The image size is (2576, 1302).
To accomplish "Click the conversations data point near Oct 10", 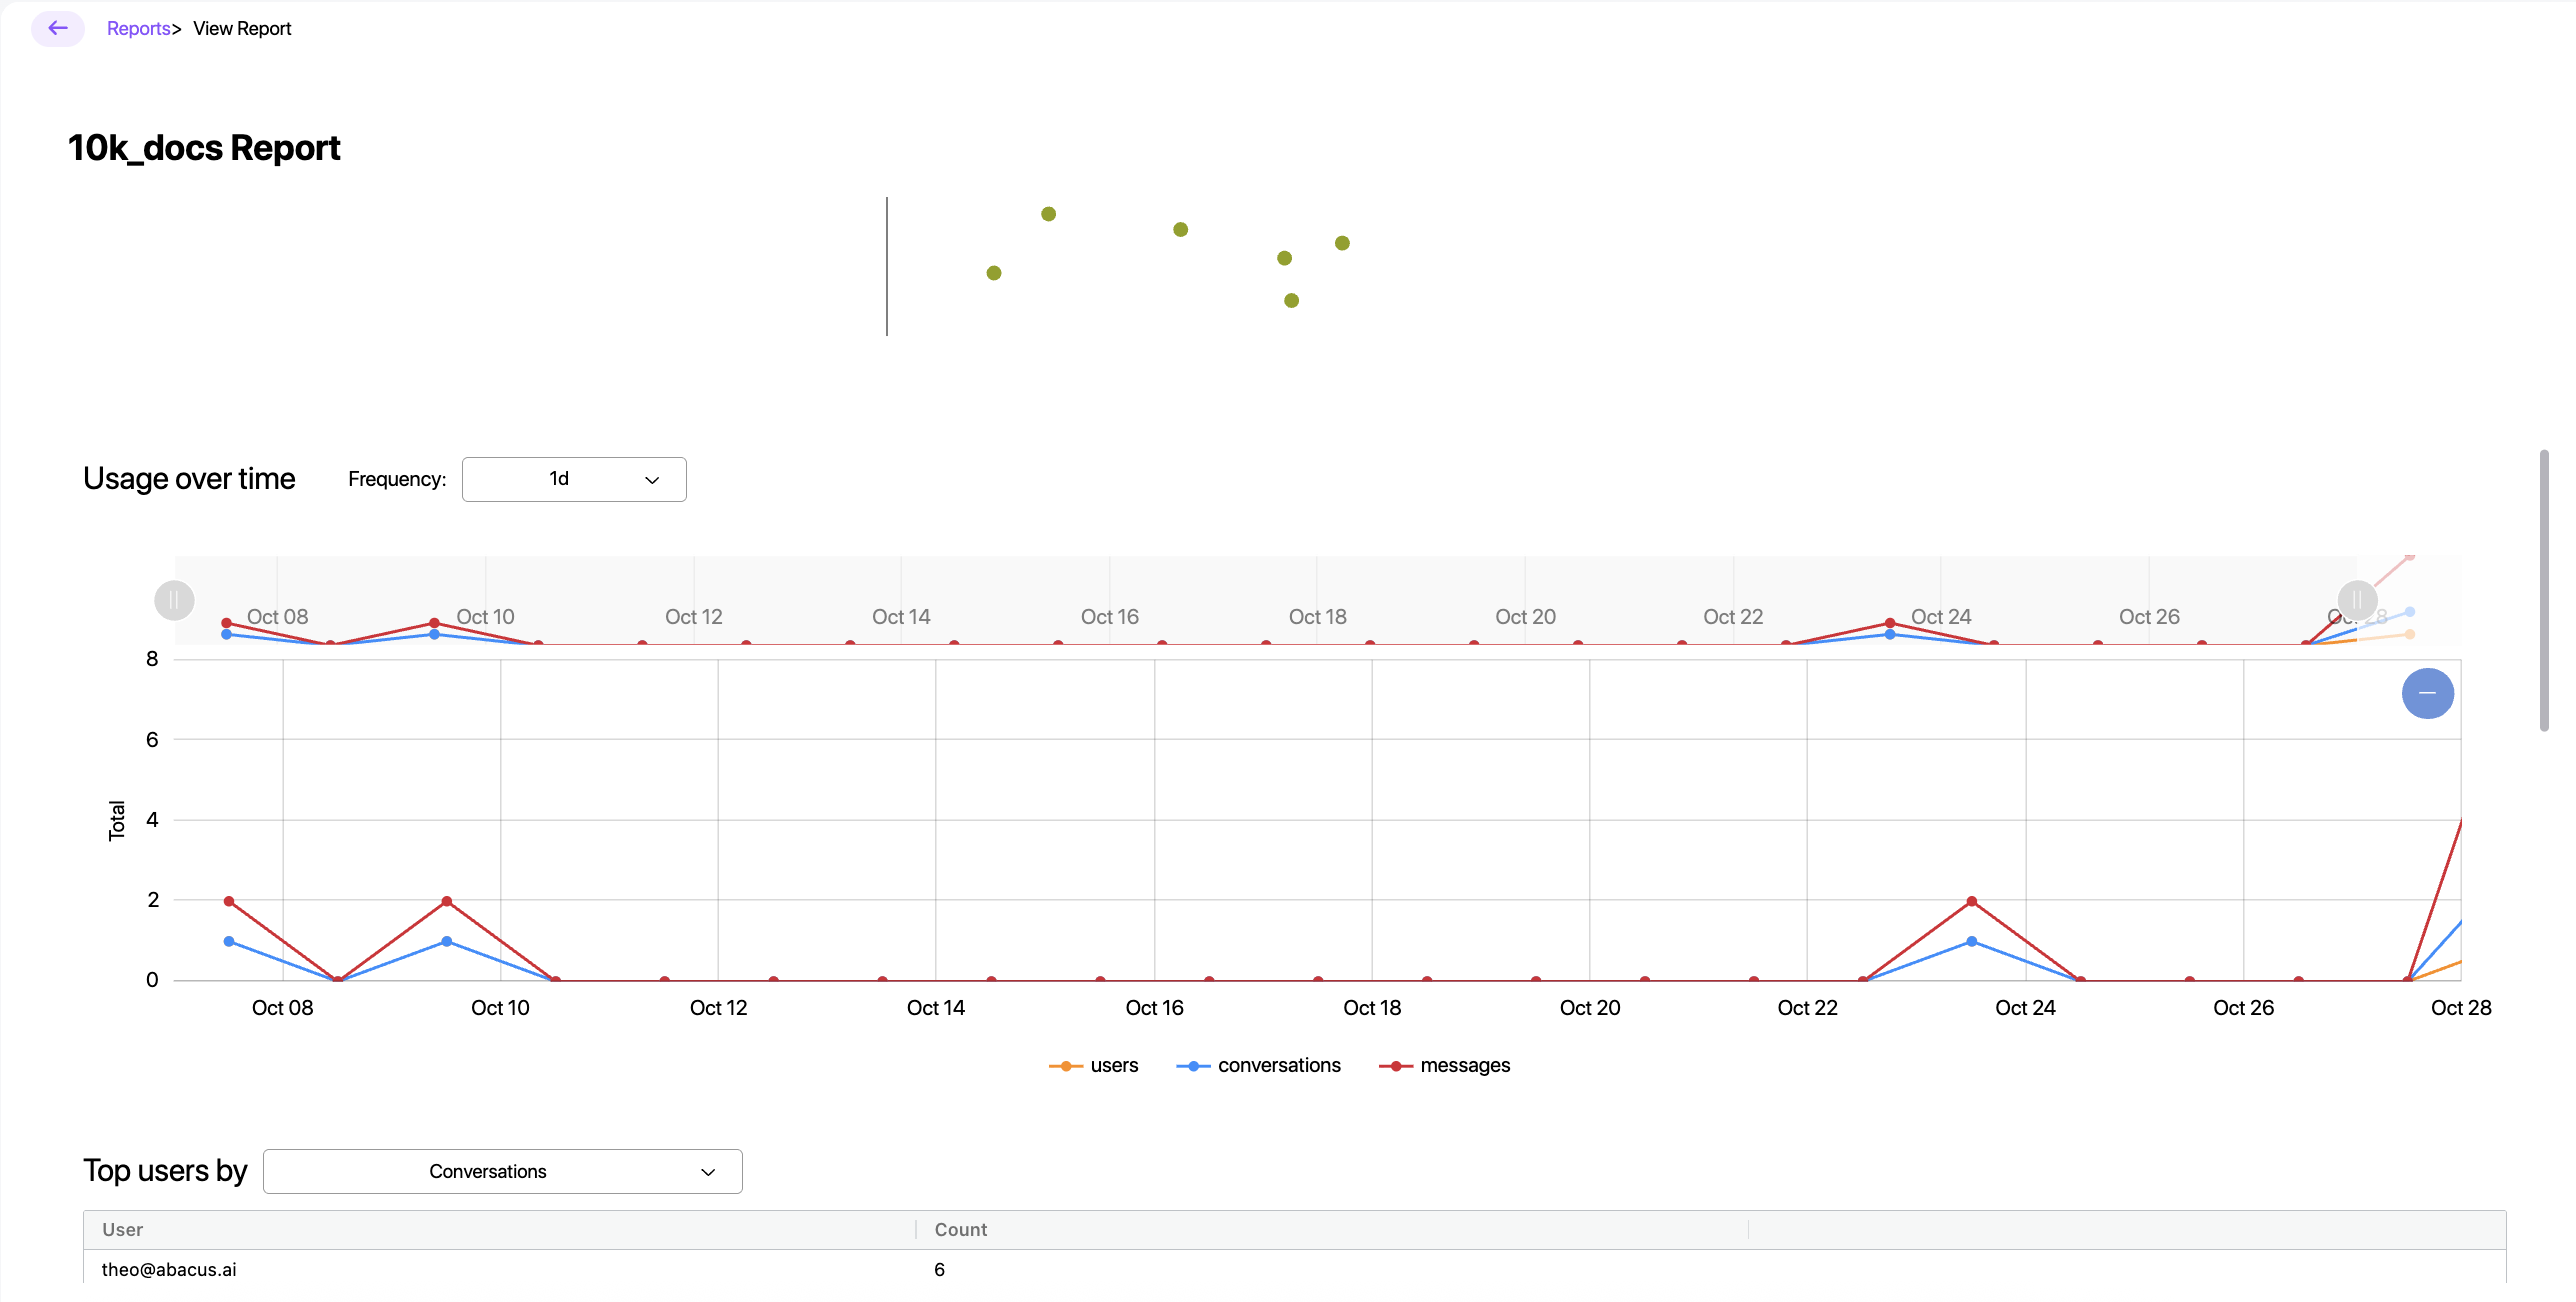I will tap(446, 941).
